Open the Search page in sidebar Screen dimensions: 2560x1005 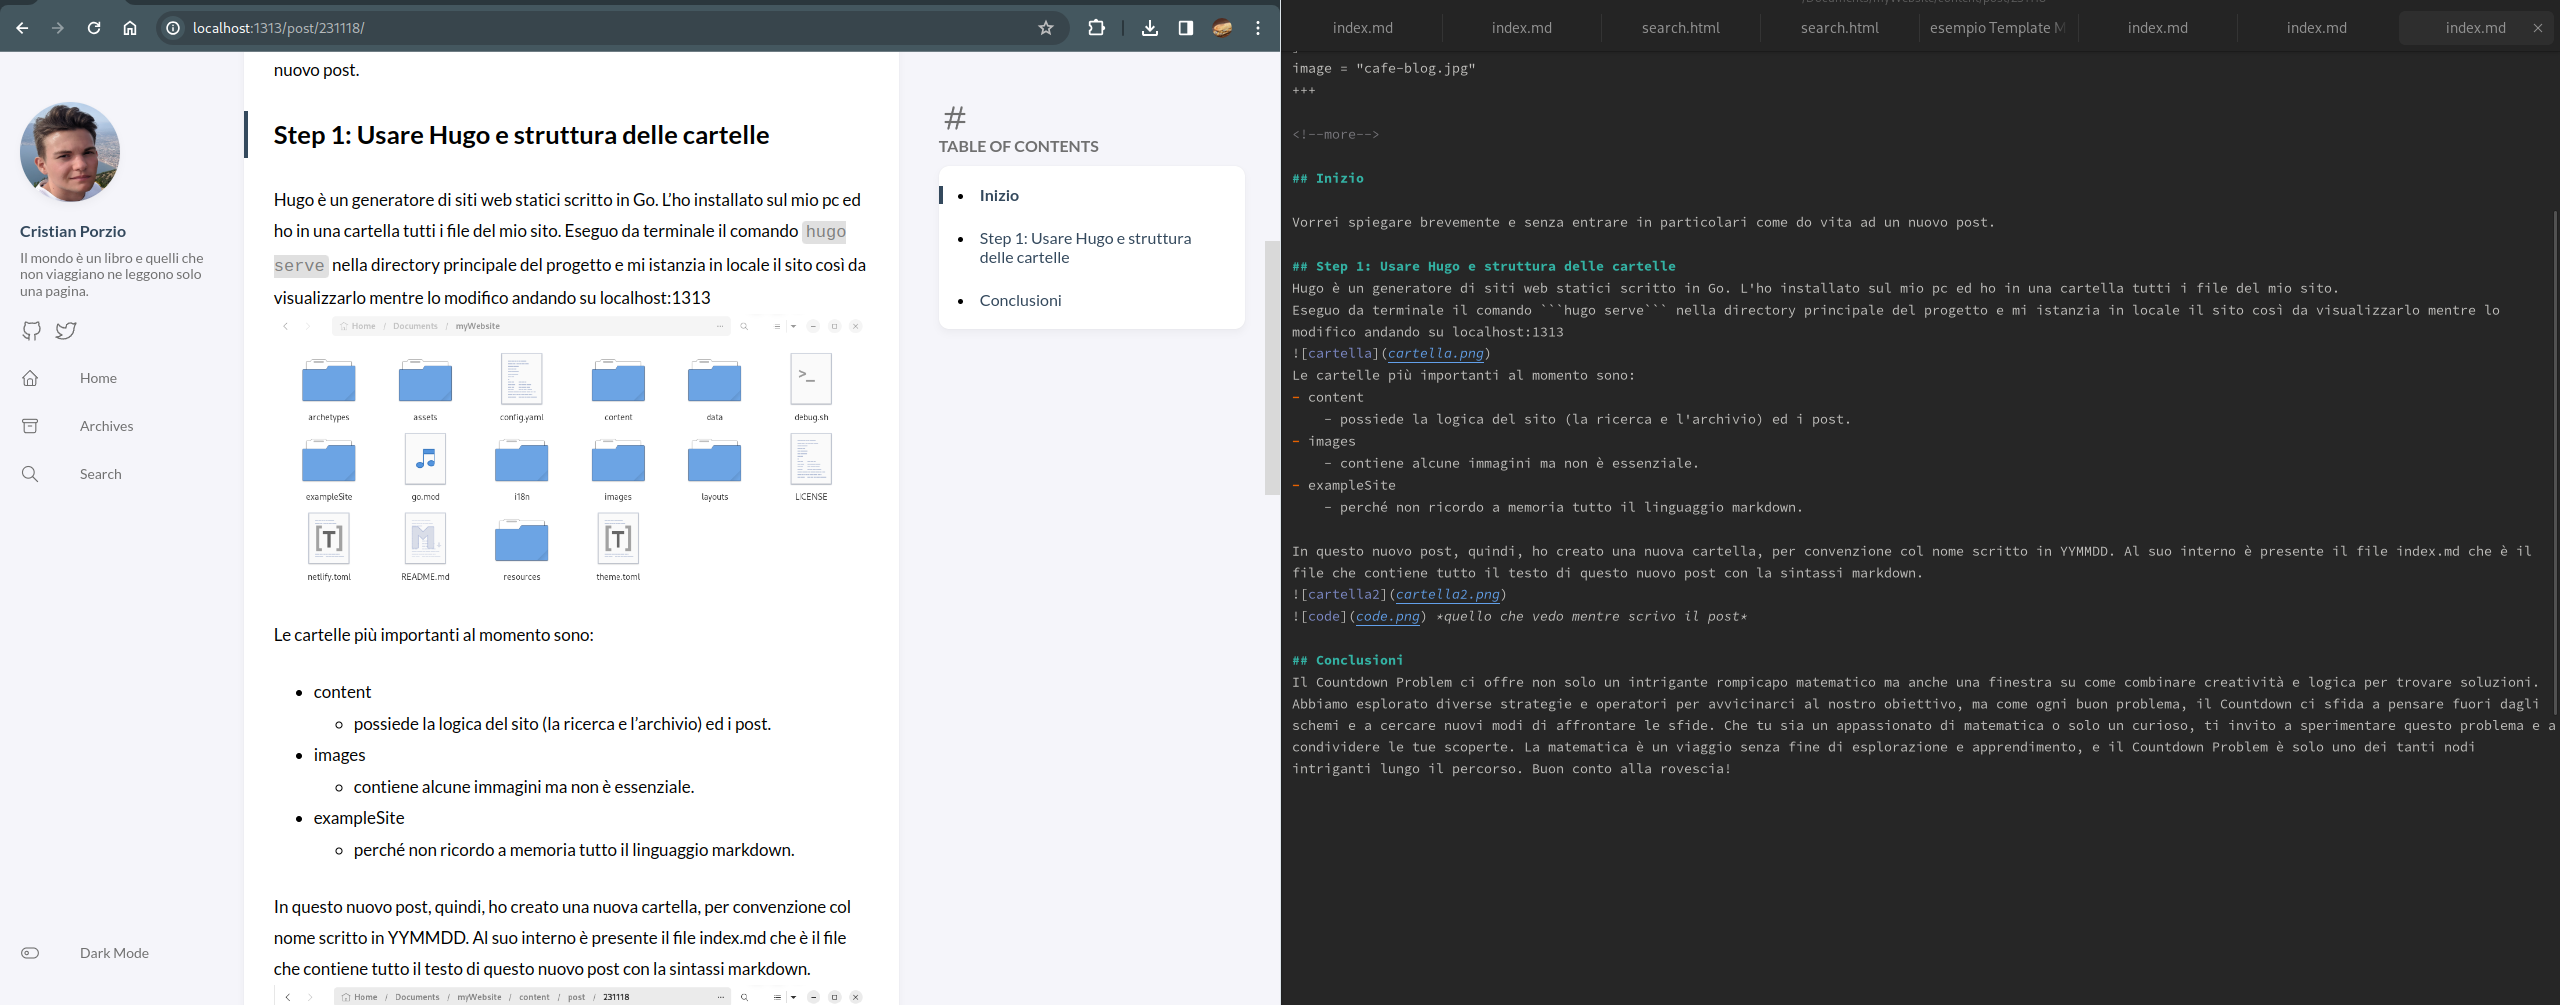point(100,474)
